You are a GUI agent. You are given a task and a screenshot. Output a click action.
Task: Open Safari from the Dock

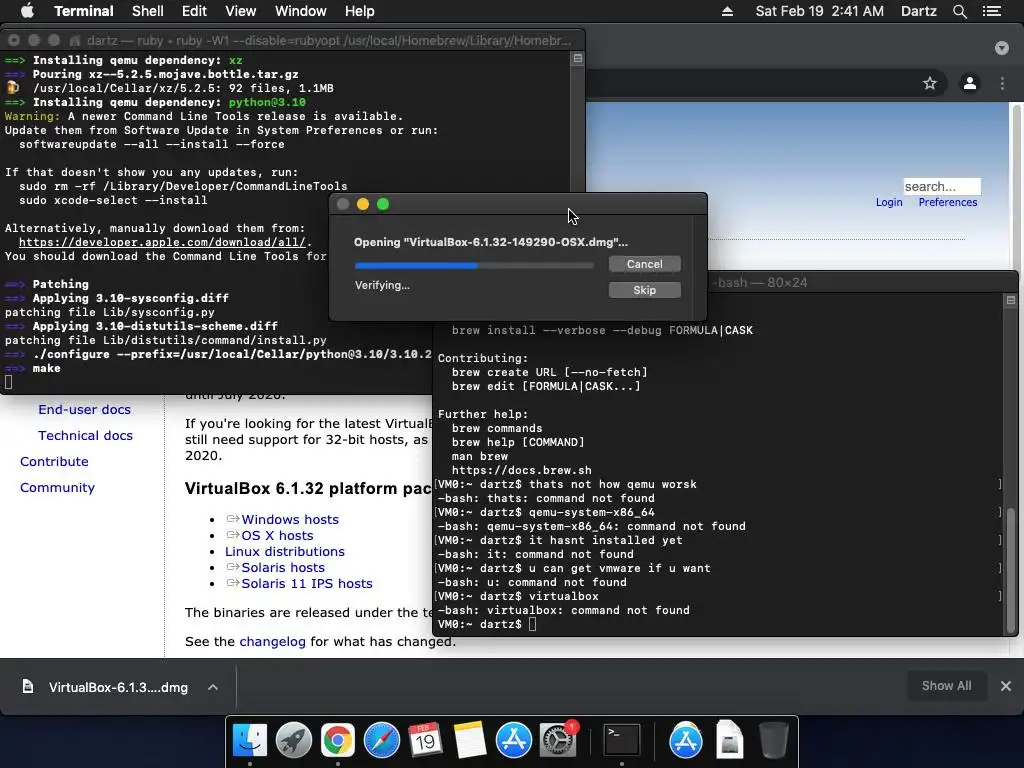point(381,740)
